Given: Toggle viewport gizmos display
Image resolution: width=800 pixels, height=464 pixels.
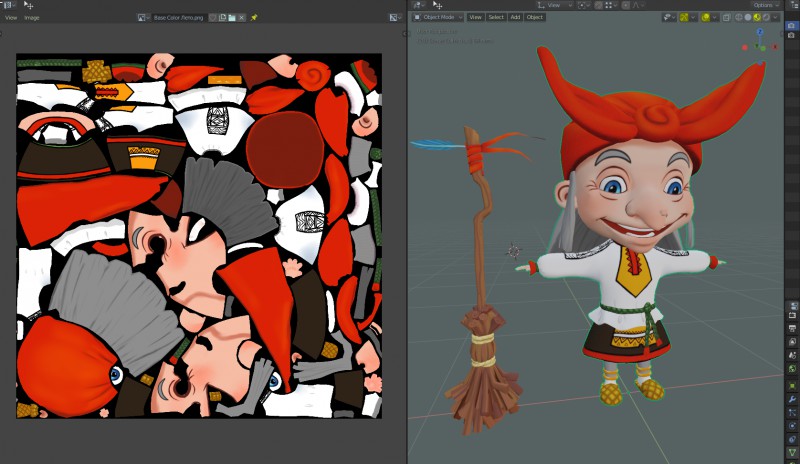Looking at the screenshot, I should click(684, 17).
